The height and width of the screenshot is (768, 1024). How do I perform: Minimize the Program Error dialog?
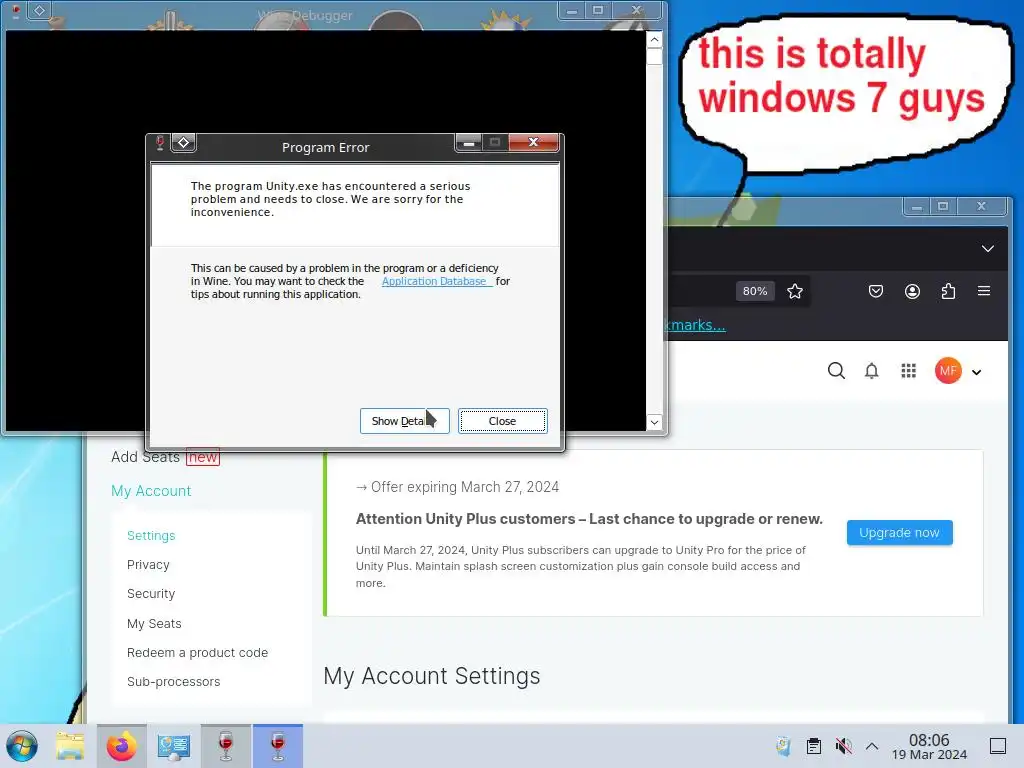click(x=468, y=142)
